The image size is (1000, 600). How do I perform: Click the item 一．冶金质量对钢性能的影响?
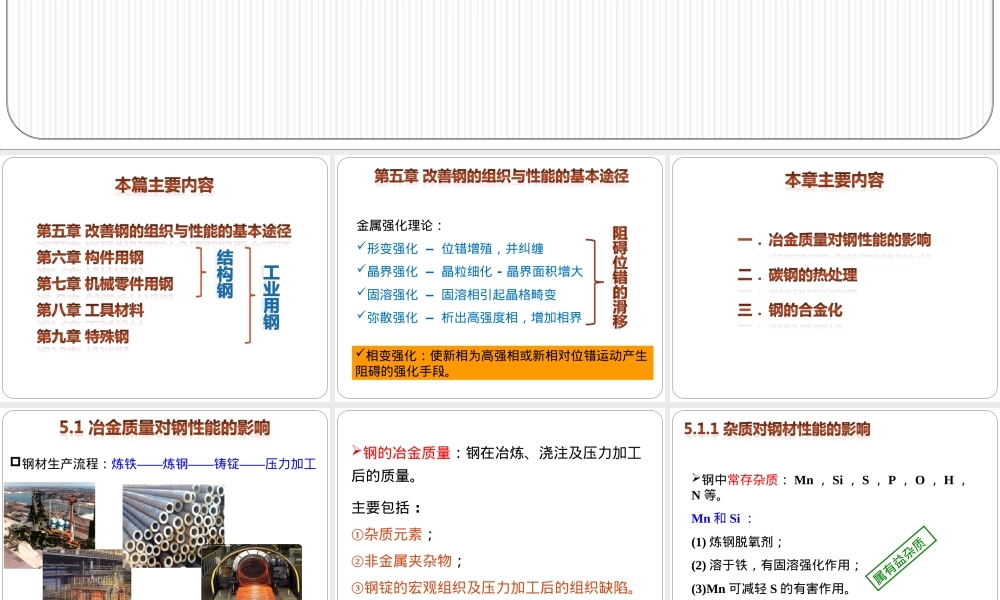(834, 240)
